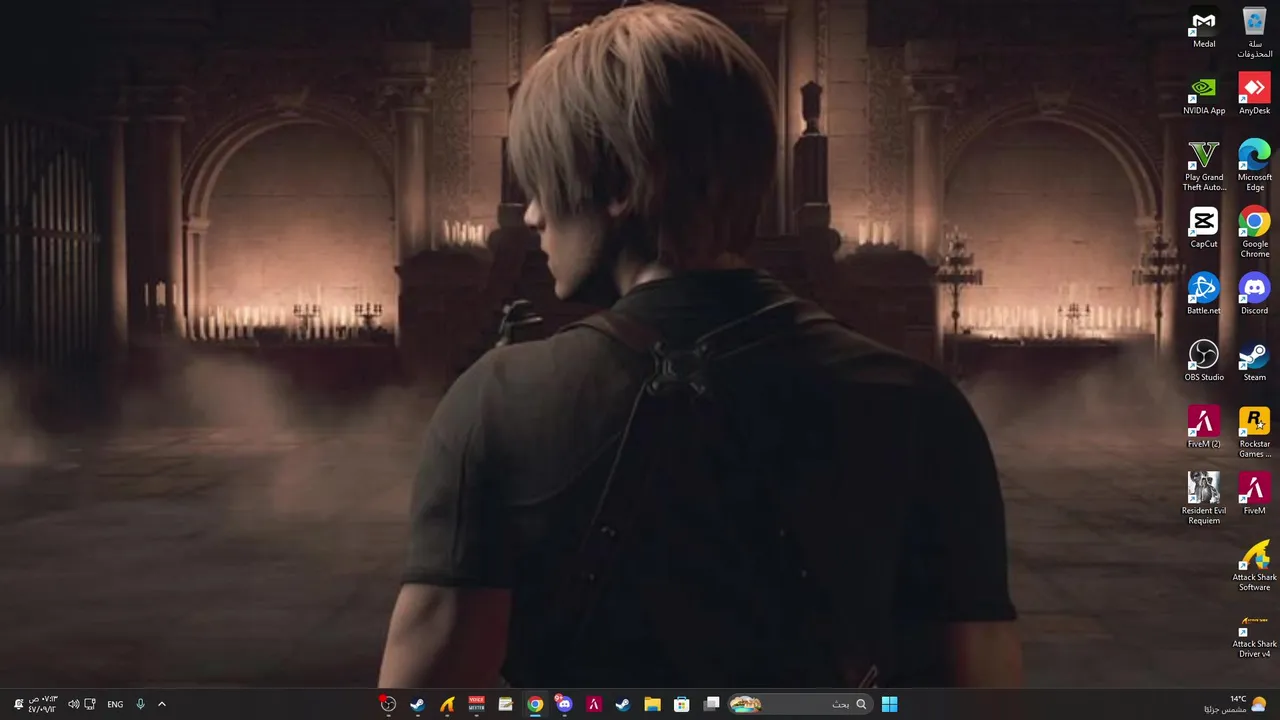Select the OBS Studio desktop icon
Viewport: 1280px width, 720px height.
(1204, 361)
